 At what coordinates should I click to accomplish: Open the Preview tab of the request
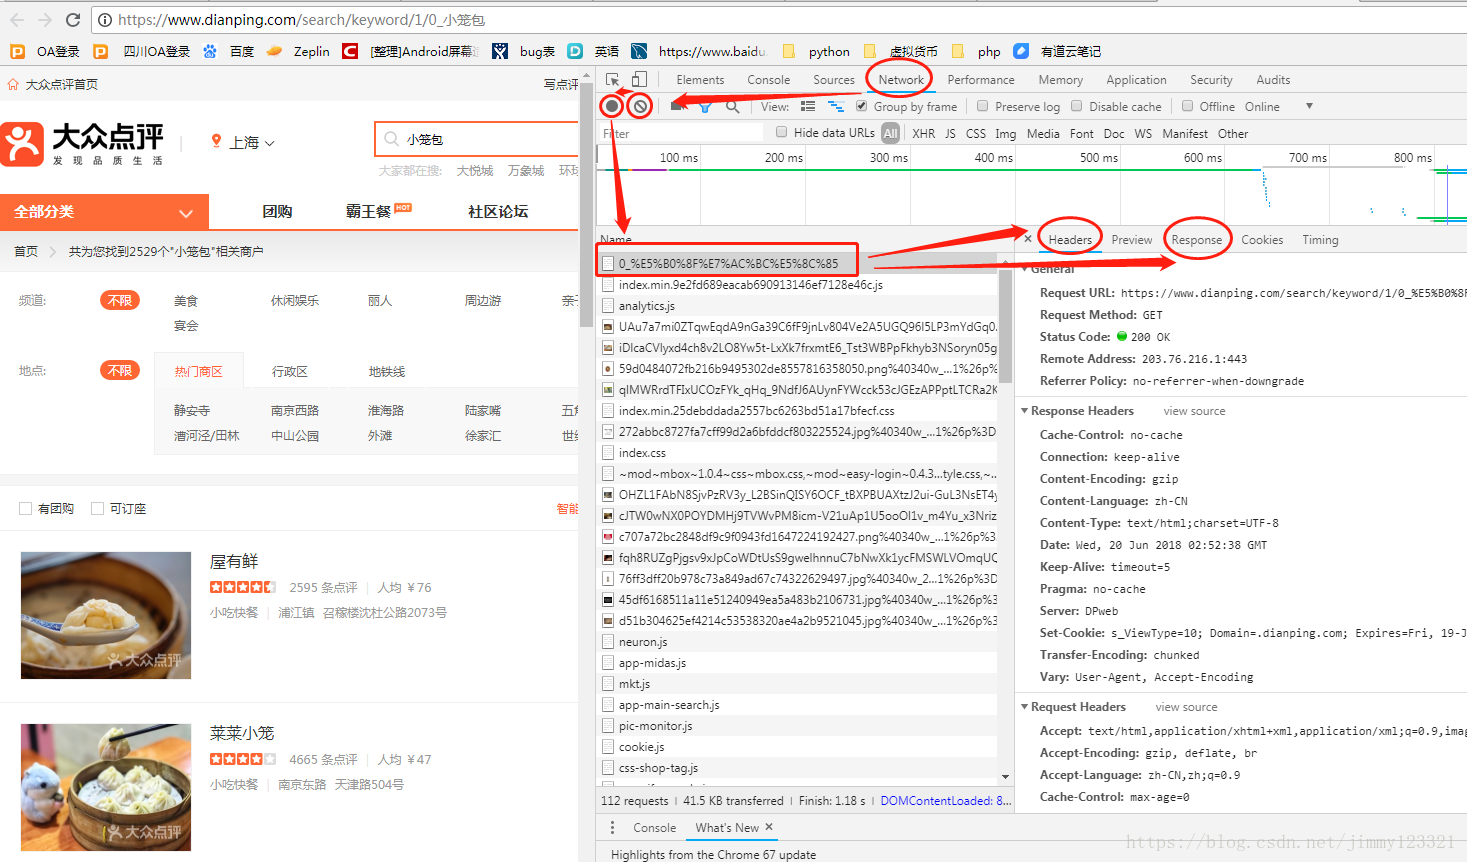[1131, 240]
